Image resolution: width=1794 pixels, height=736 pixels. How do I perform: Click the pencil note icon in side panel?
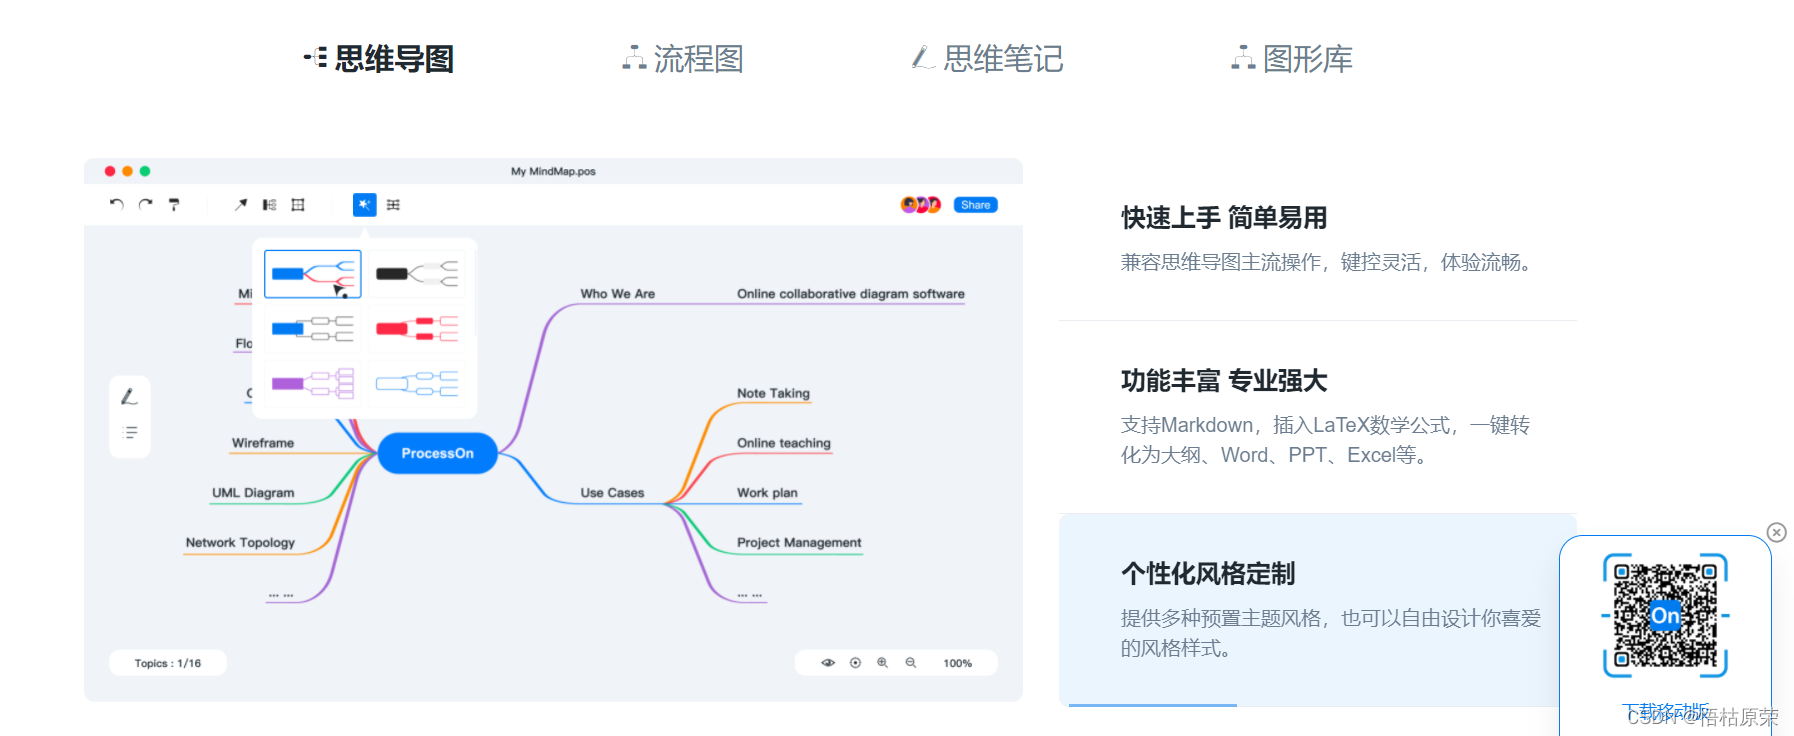point(129,397)
